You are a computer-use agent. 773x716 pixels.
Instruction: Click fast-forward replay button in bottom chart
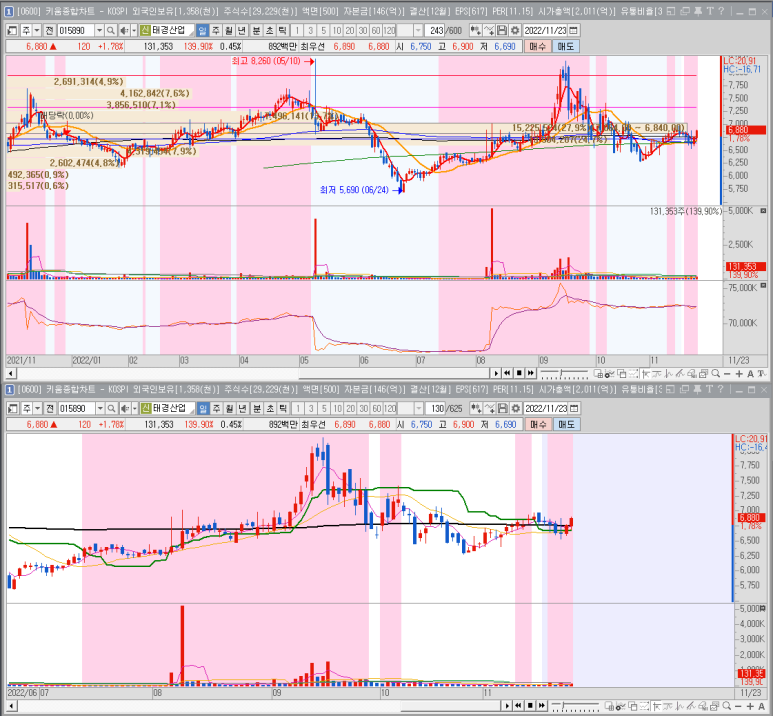tap(542, 706)
